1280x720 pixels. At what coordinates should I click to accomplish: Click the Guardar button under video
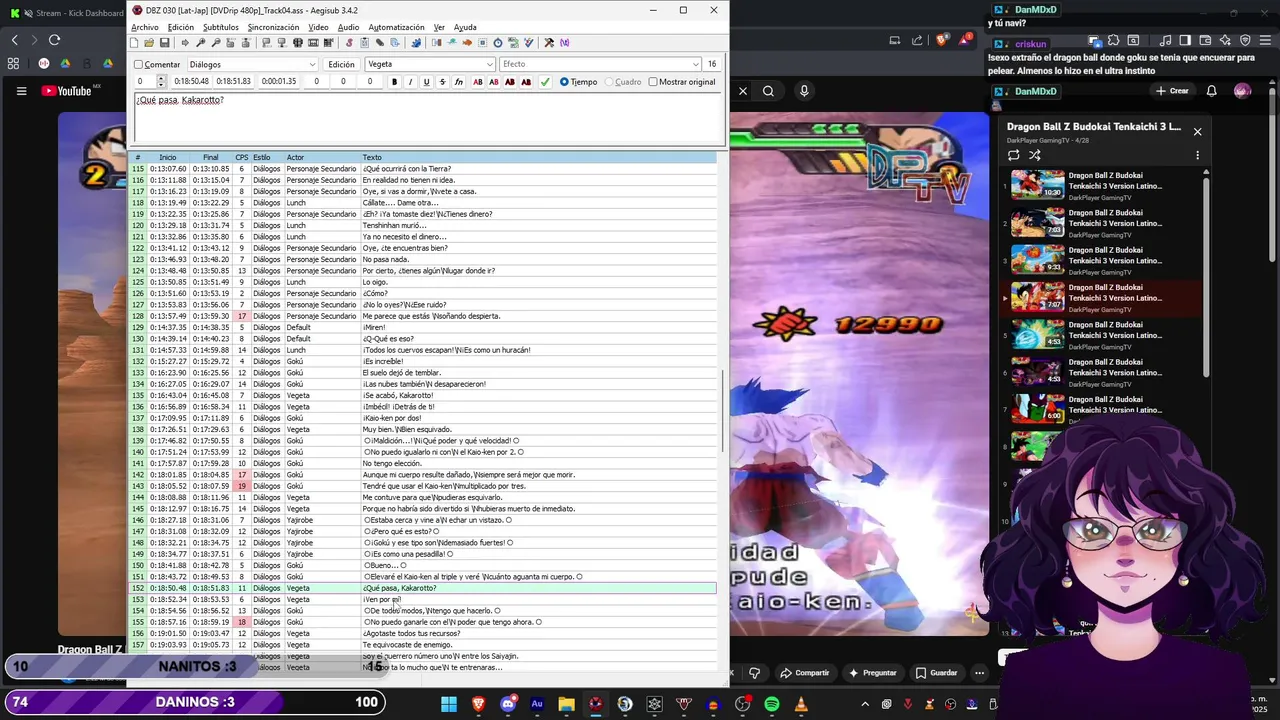point(936,673)
